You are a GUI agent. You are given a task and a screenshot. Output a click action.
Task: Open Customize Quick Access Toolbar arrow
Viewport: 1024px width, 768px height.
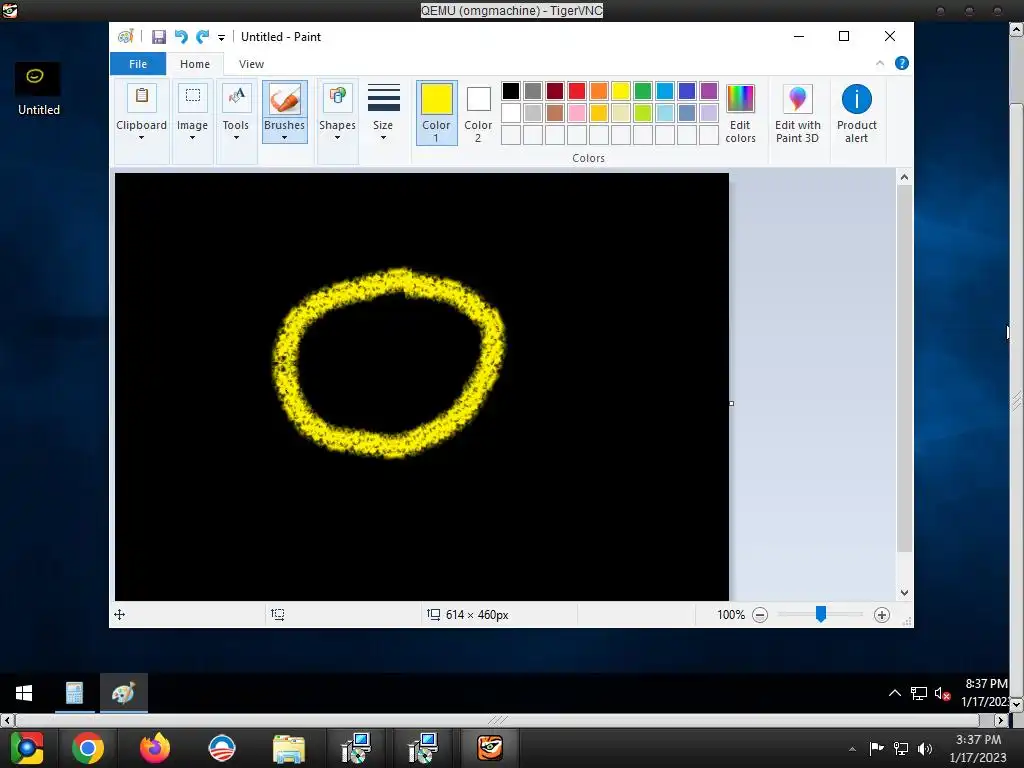click(x=221, y=38)
